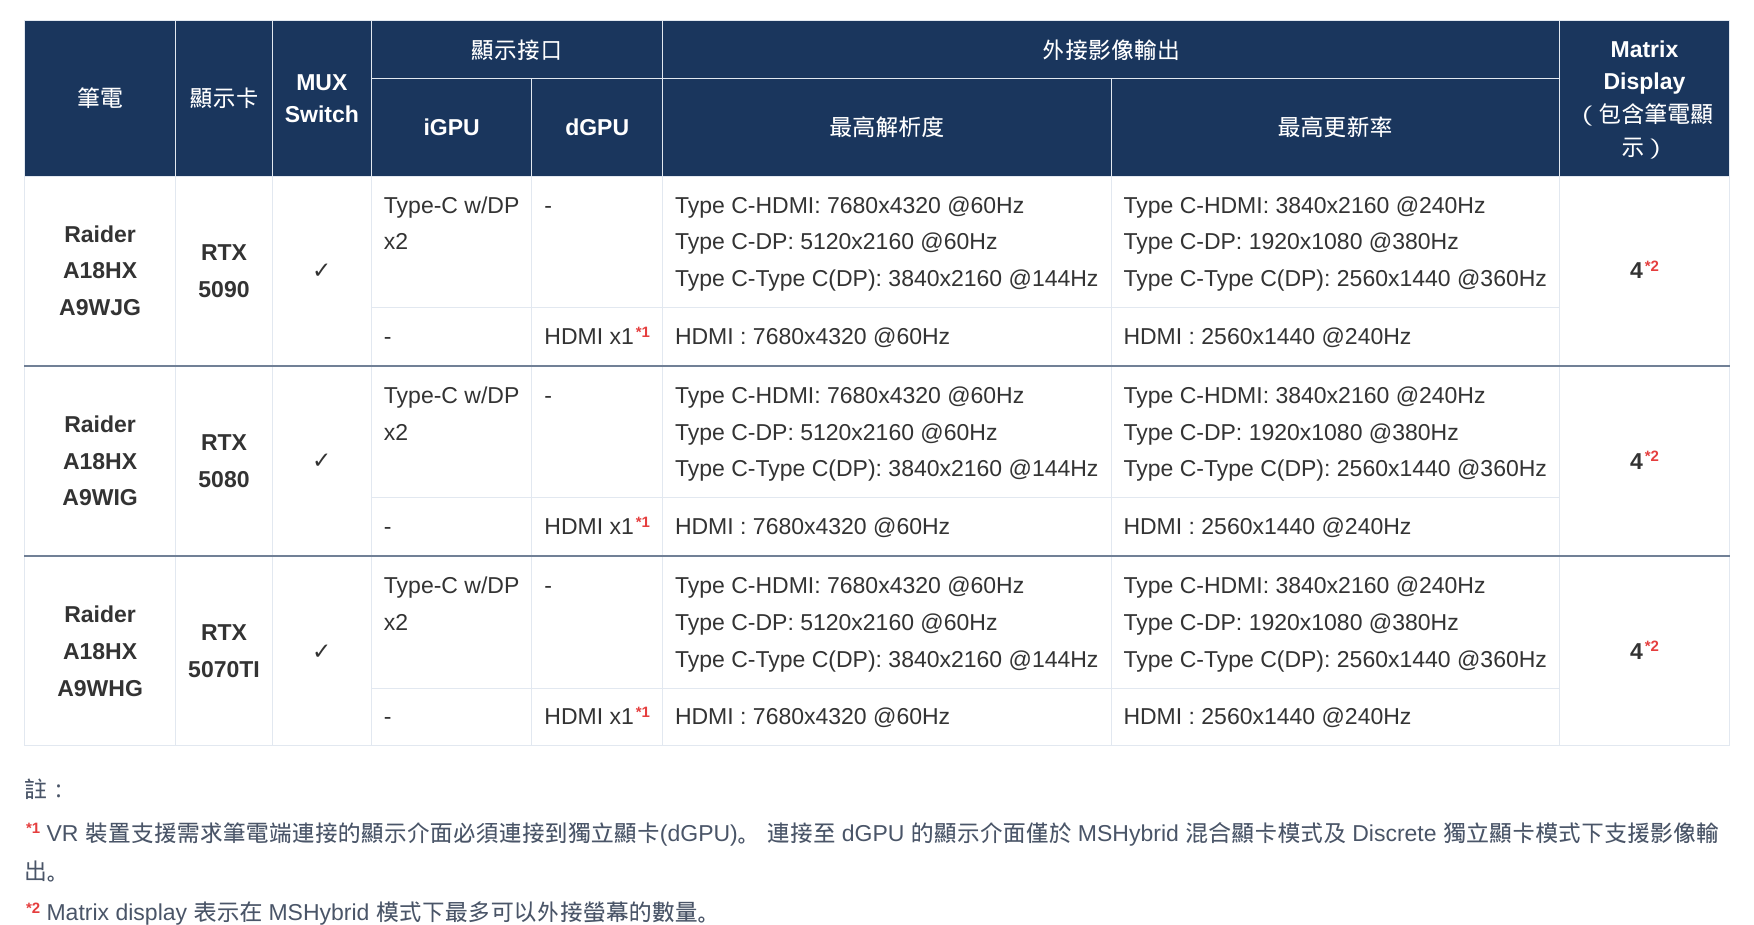
Task: Select Type-C w/DP x2 for A9WJG
Action: (451, 223)
